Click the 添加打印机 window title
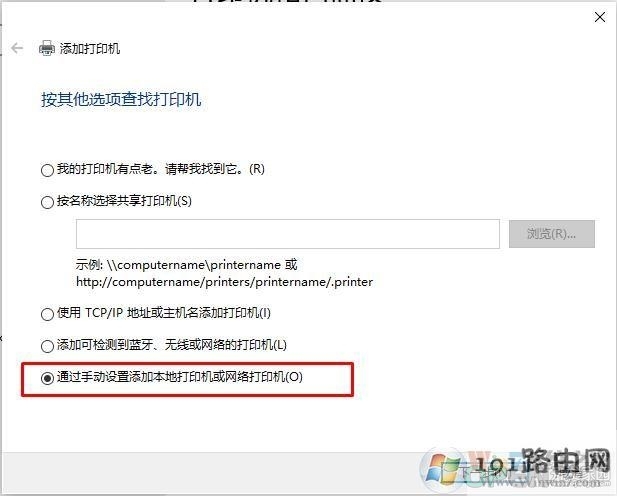Screen dimensions: 617x496 click(90, 48)
